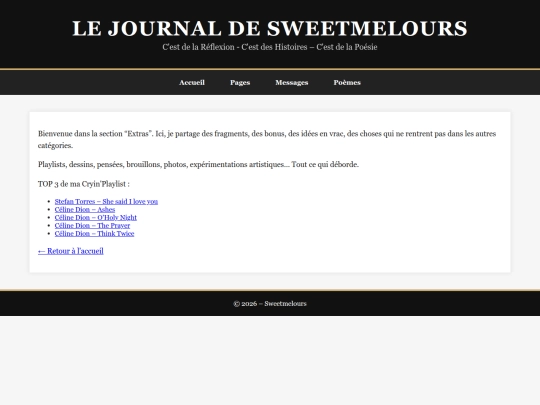Open Céline Dion – O'Holy Night link
Viewport: 540px width, 405px height.
96,217
